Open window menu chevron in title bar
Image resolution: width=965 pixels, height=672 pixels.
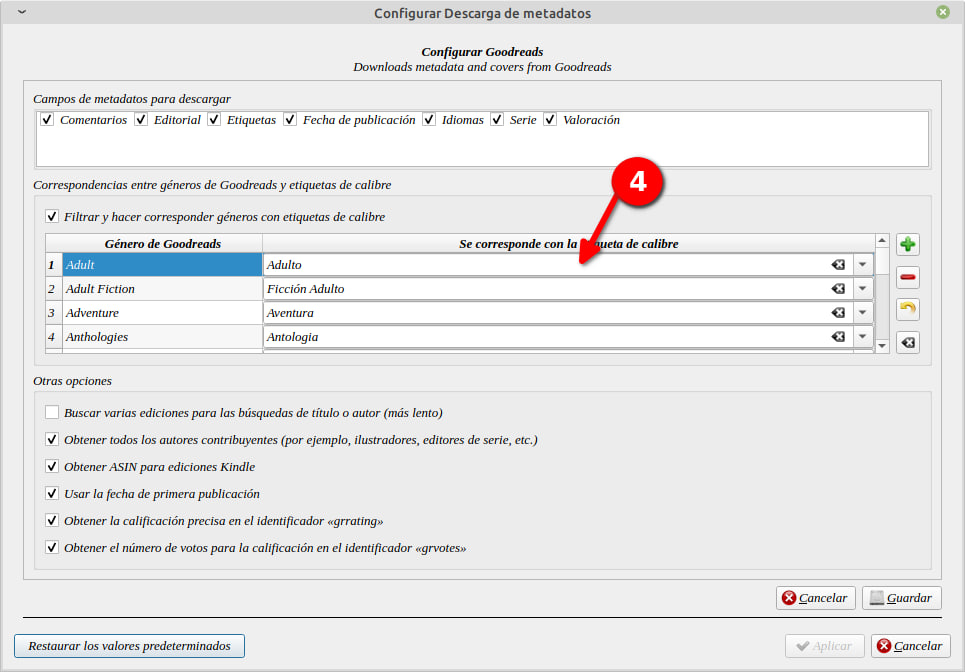[22, 12]
